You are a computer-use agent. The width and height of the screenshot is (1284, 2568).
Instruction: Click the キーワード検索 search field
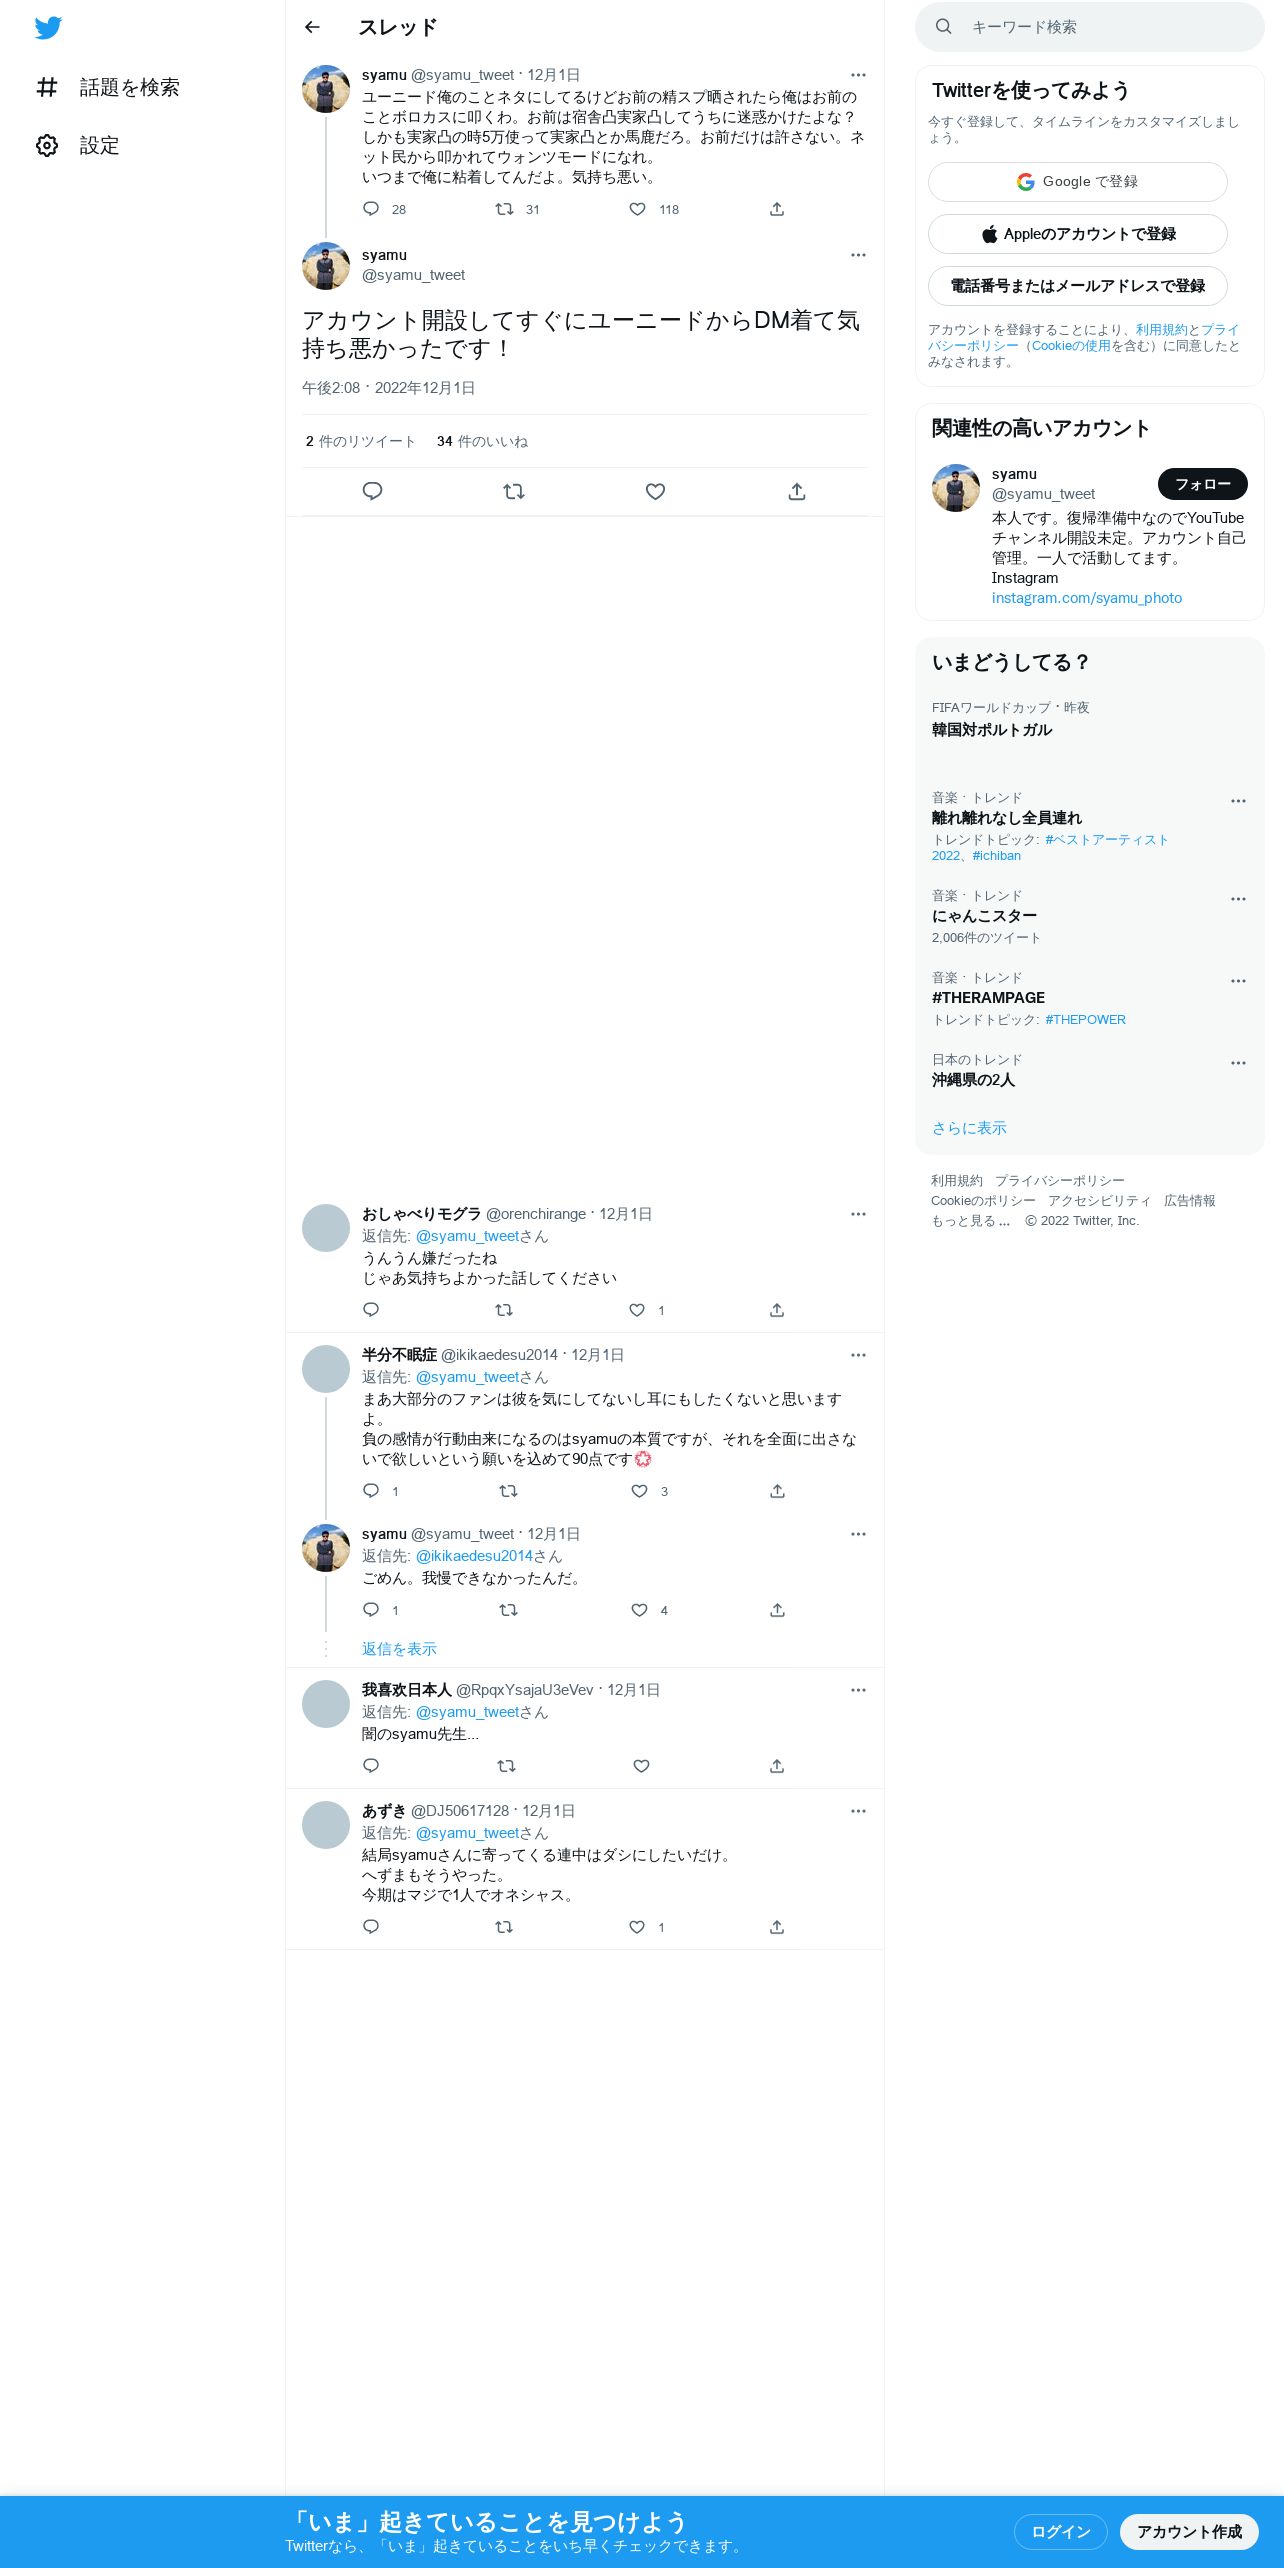click(1089, 27)
